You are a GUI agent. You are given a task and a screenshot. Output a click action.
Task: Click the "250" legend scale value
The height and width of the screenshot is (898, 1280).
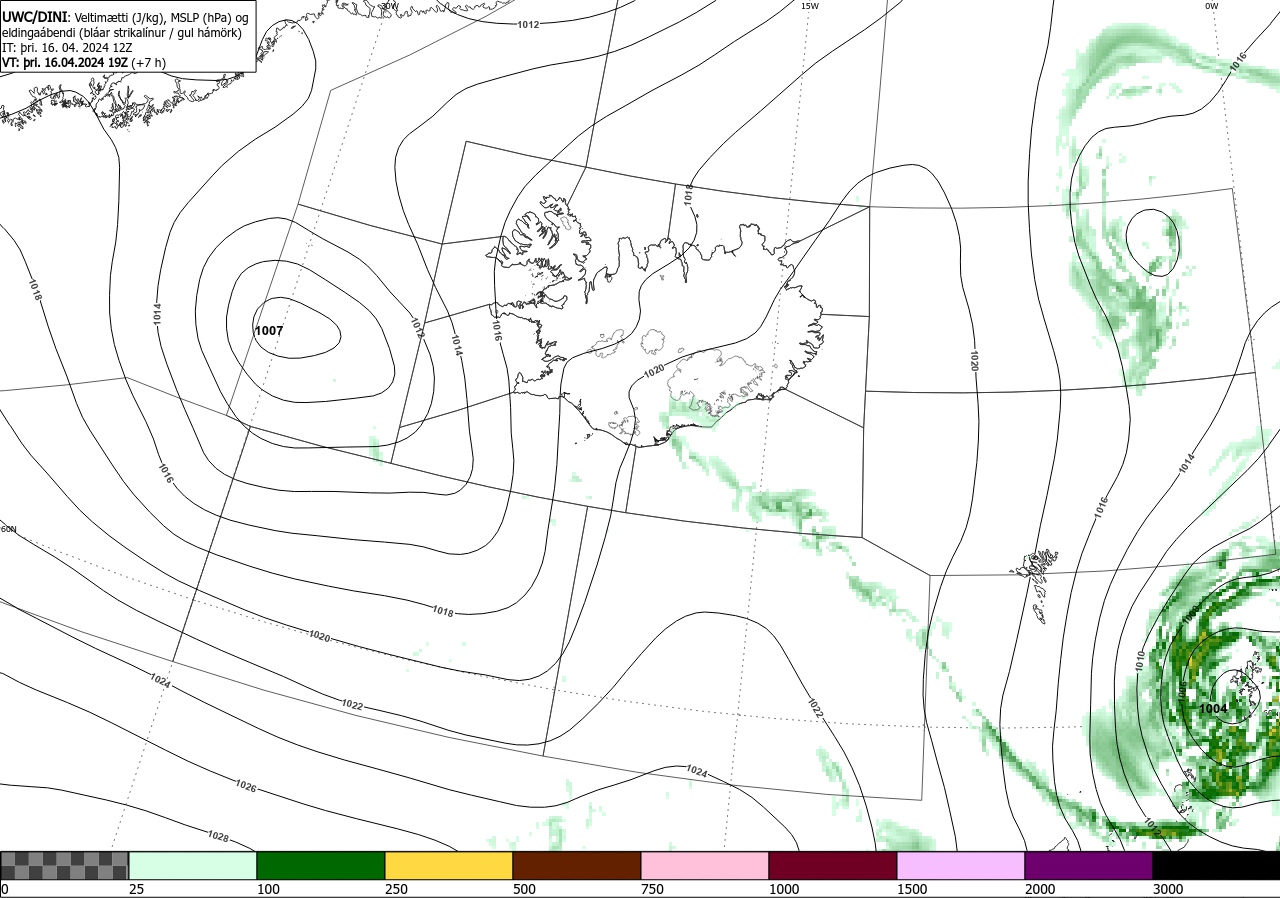[396, 889]
